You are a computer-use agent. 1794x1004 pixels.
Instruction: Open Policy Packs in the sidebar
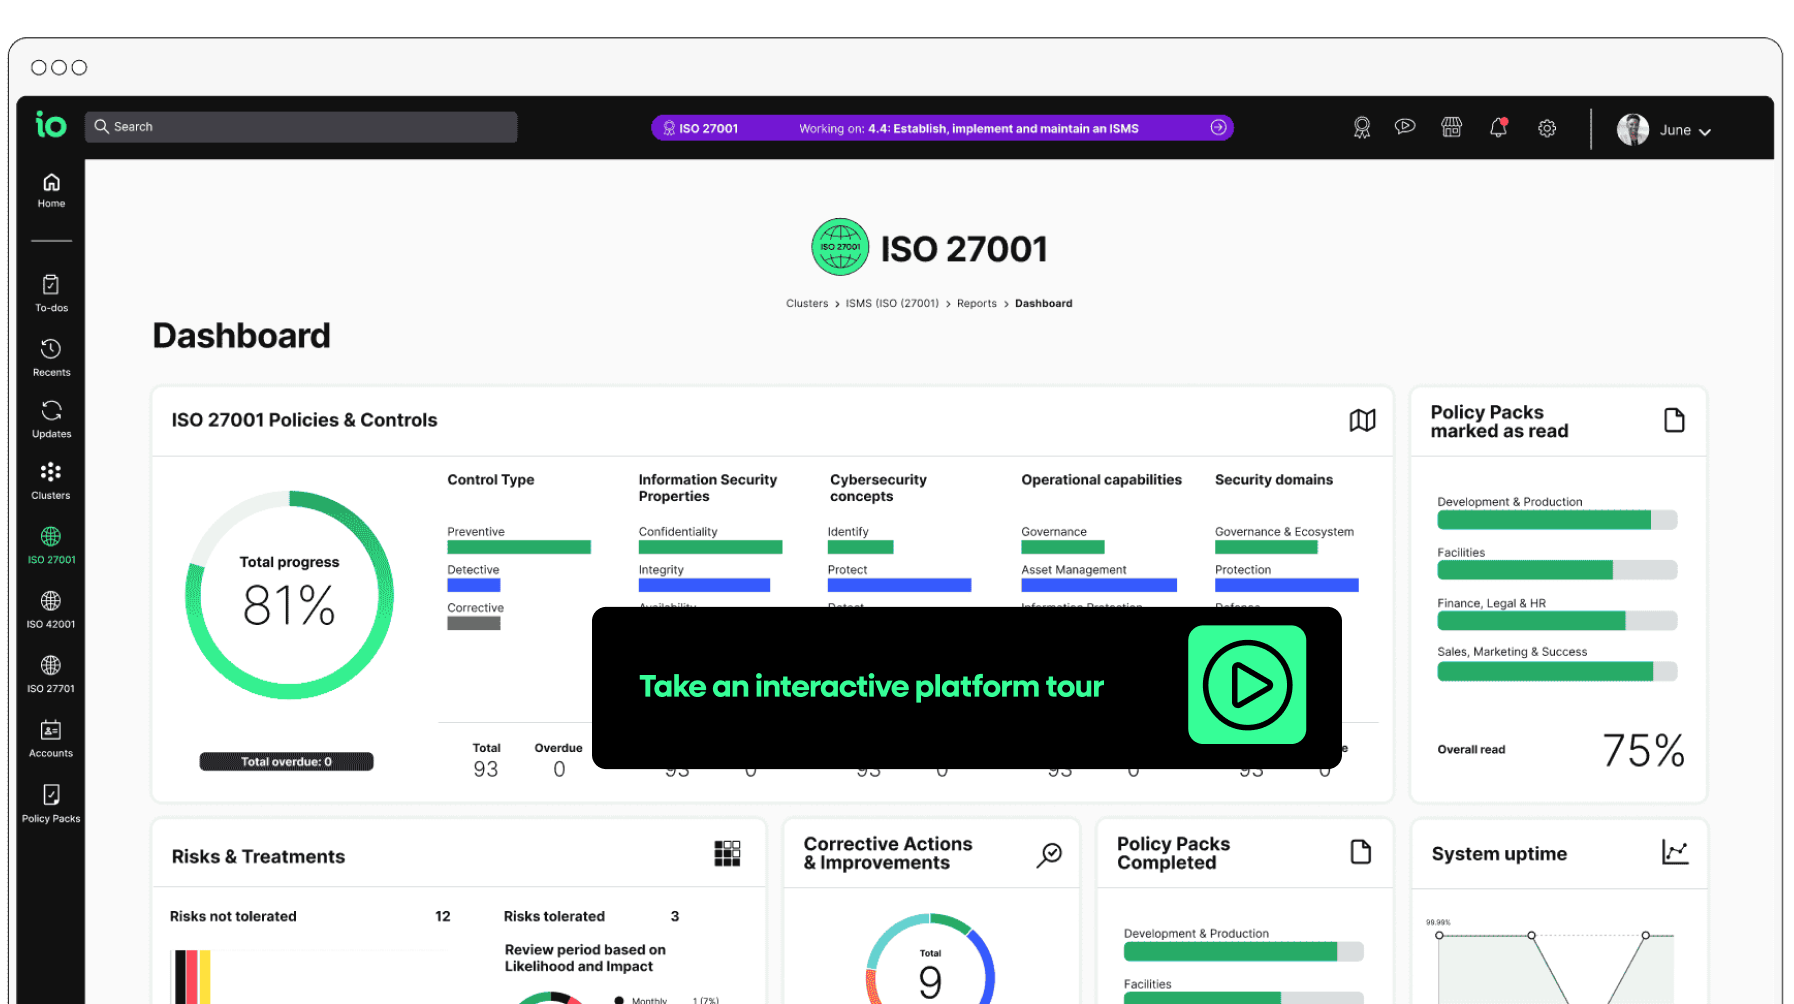click(51, 804)
